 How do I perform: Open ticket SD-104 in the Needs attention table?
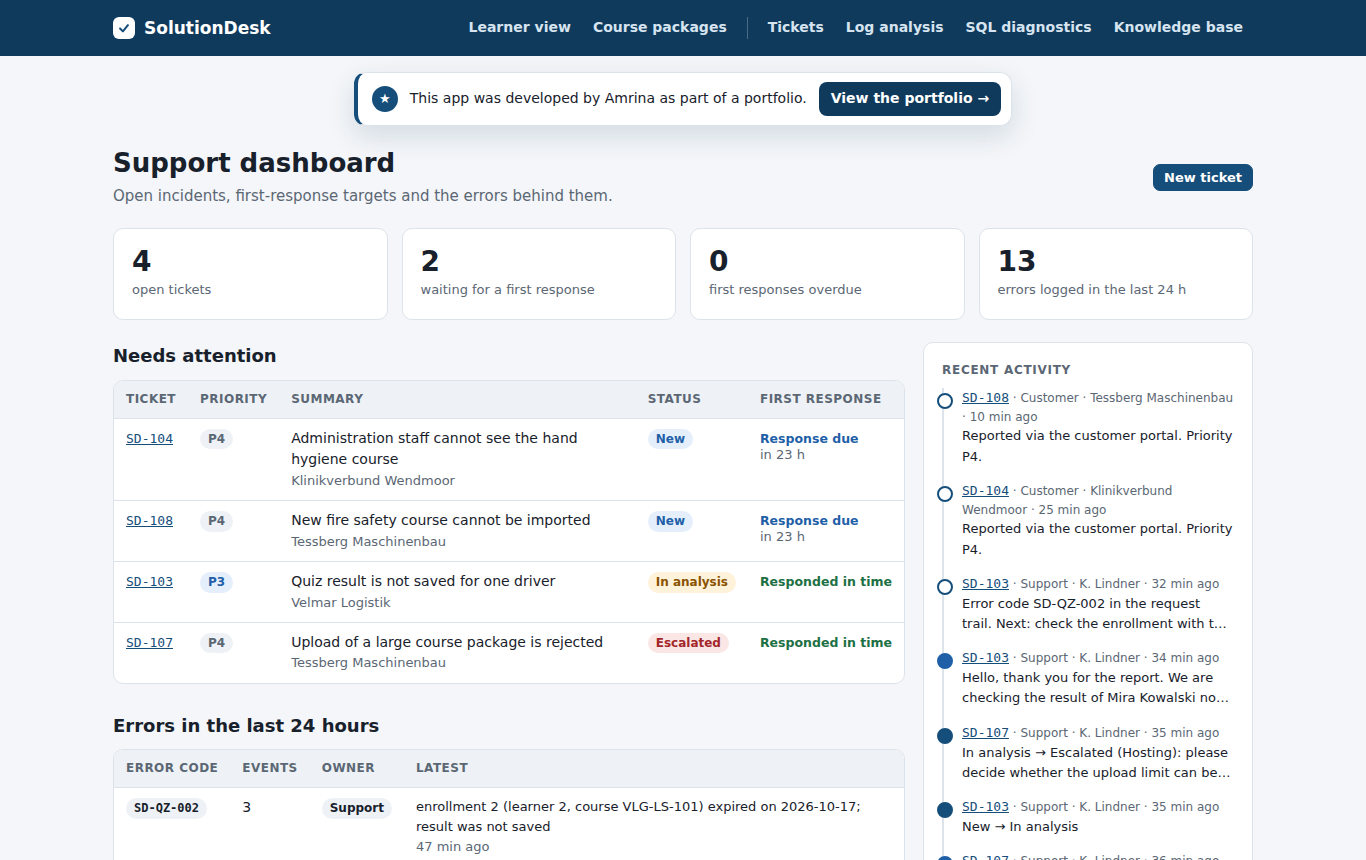(149, 439)
